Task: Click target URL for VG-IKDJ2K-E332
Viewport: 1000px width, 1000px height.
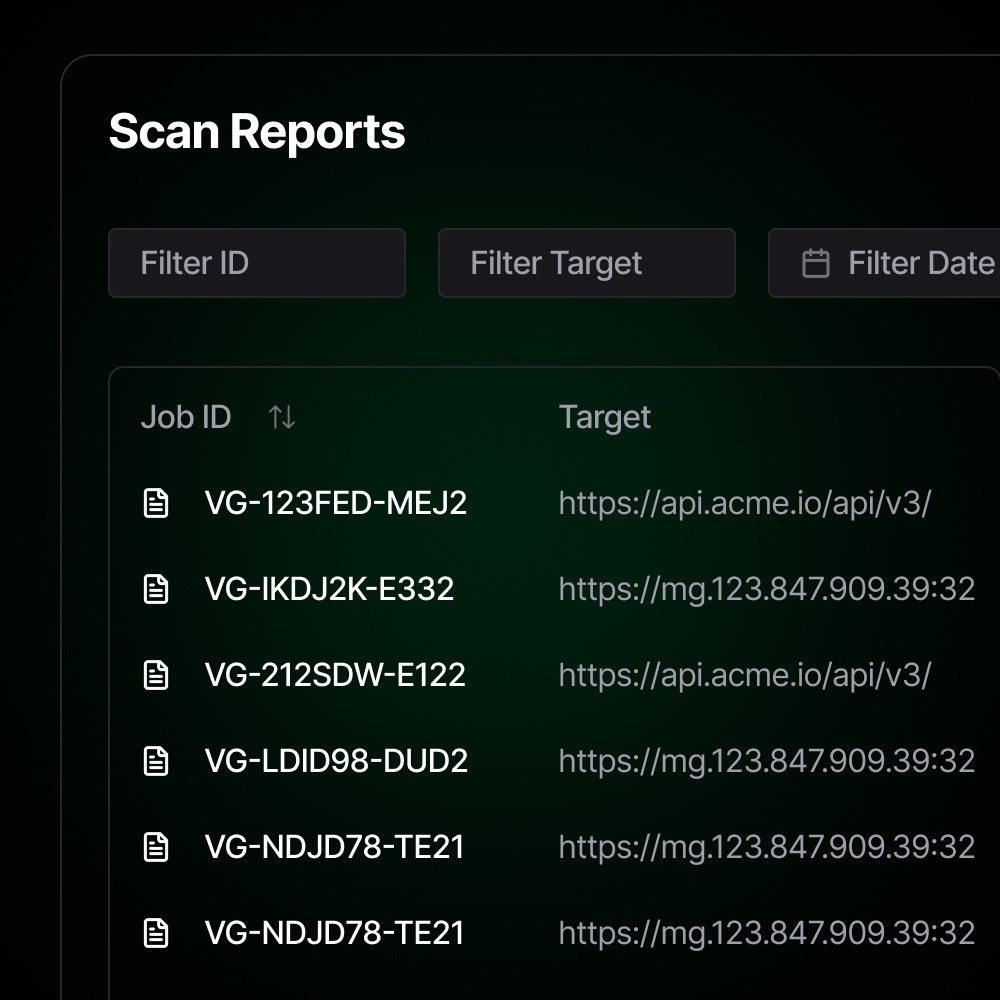Action: pos(767,589)
